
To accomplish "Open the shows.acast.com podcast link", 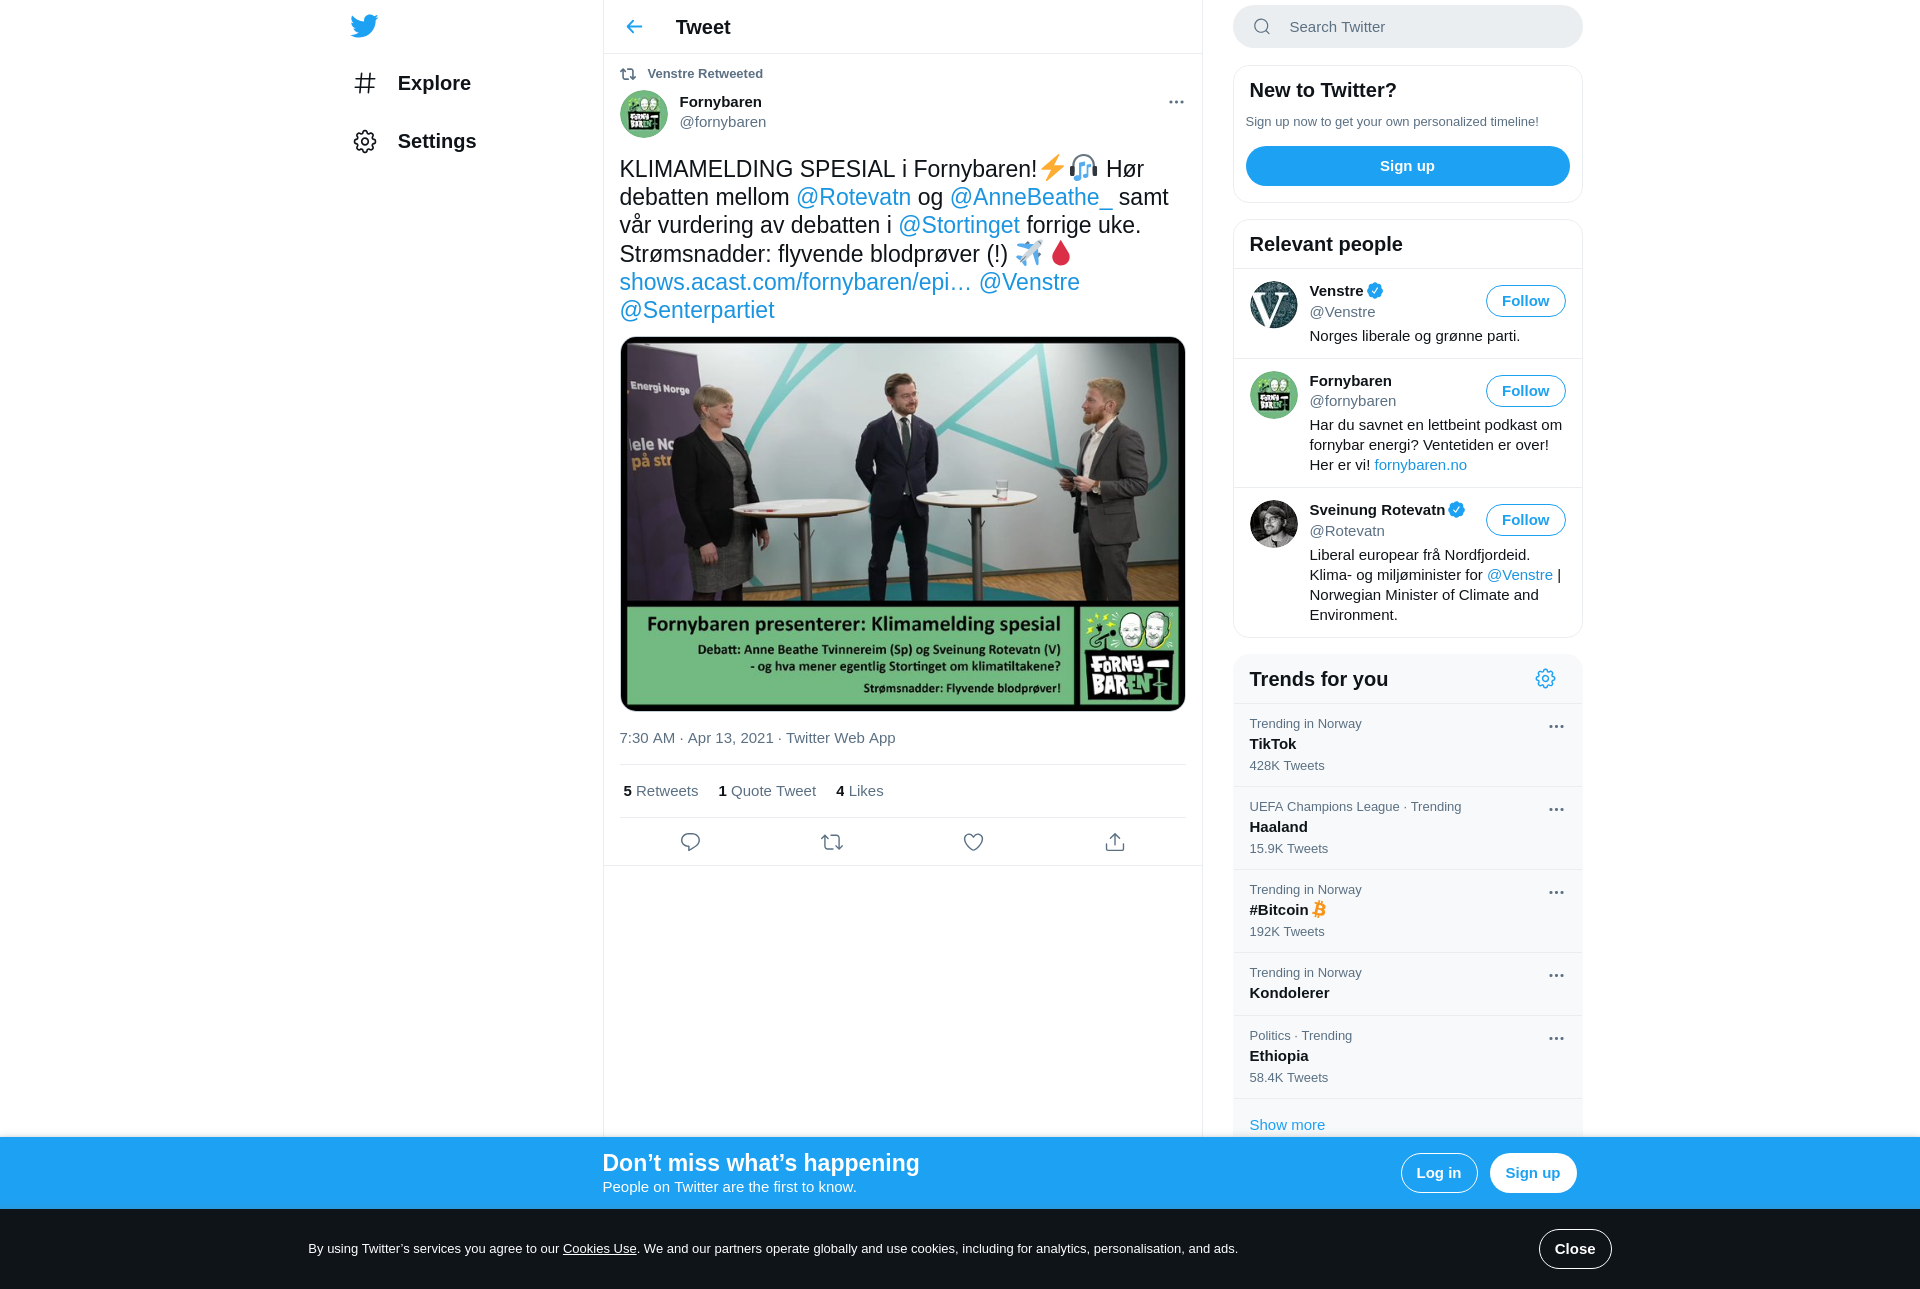I will (795, 282).
